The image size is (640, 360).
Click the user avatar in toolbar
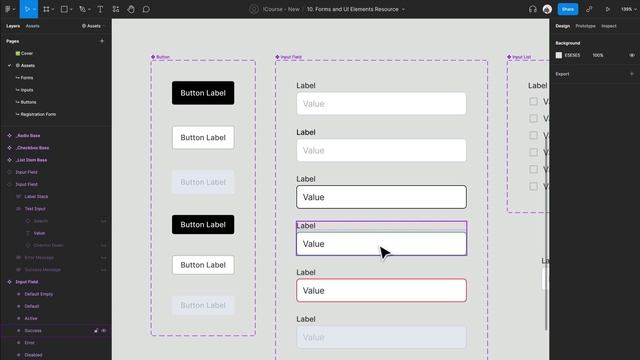tap(547, 9)
